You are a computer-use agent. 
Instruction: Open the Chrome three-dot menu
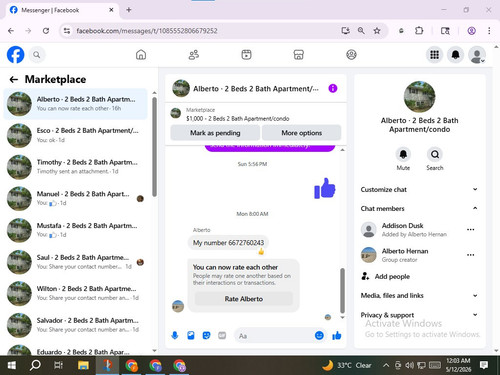(489, 31)
